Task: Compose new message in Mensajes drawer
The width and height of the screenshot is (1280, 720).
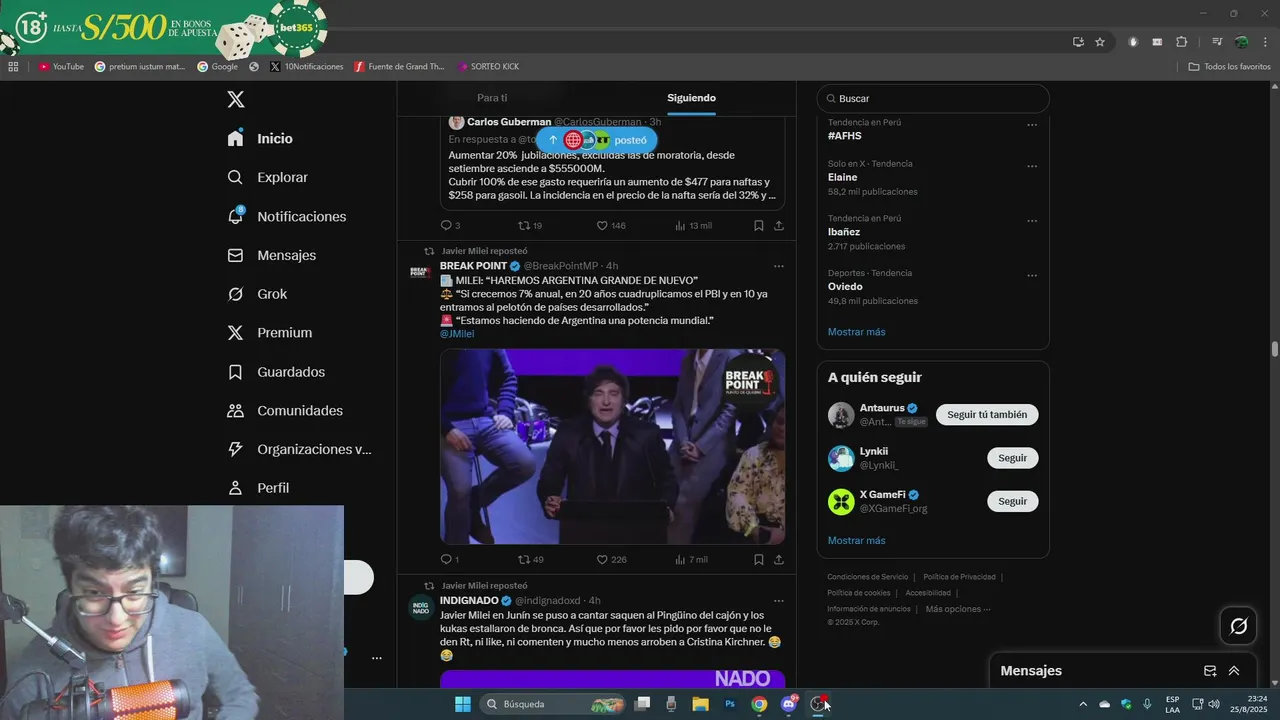Action: (x=1210, y=671)
